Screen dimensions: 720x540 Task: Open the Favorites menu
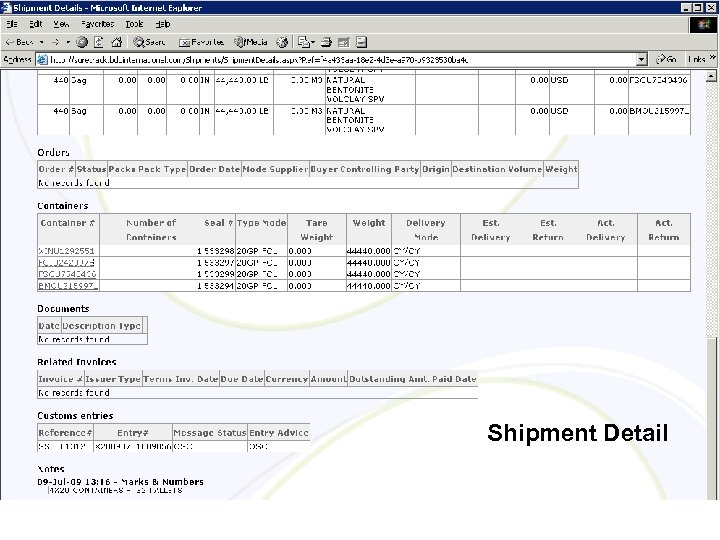(97, 24)
